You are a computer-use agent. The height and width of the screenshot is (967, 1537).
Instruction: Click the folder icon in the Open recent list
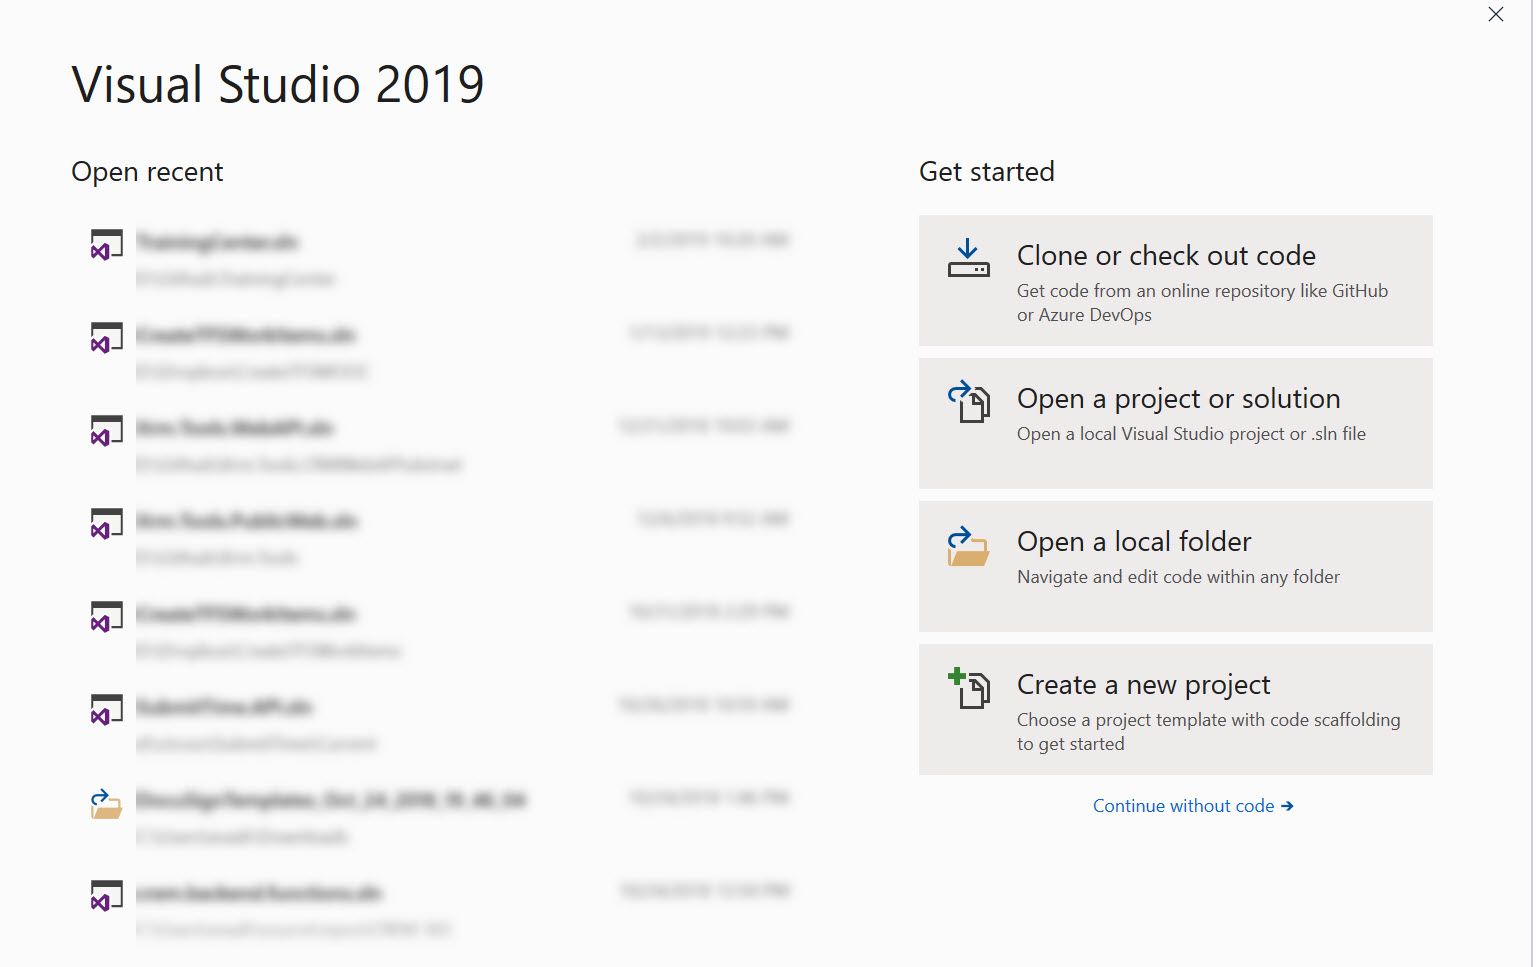click(x=106, y=803)
